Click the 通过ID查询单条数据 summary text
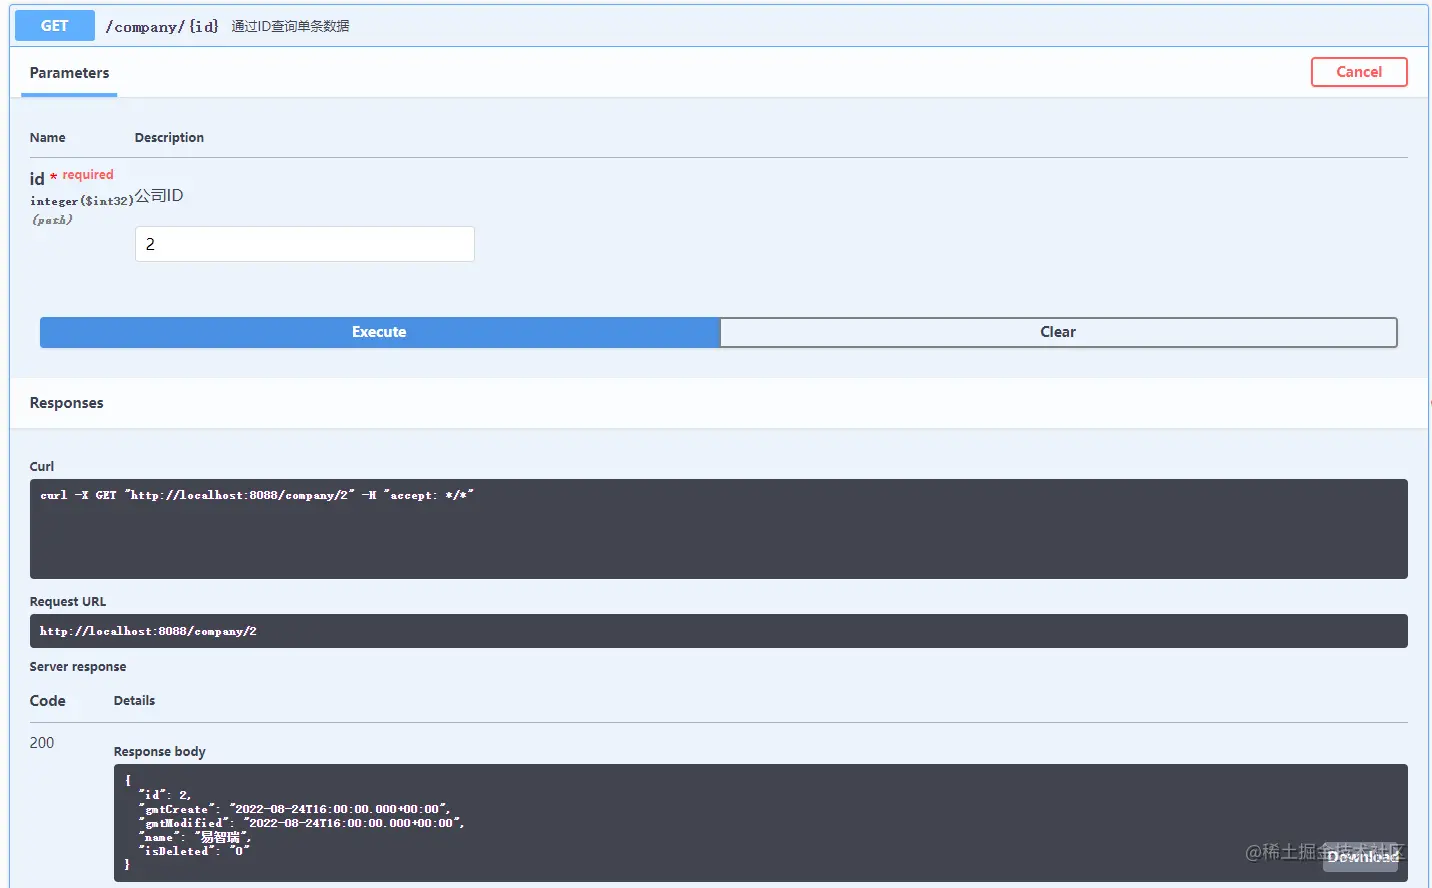 click(x=290, y=26)
